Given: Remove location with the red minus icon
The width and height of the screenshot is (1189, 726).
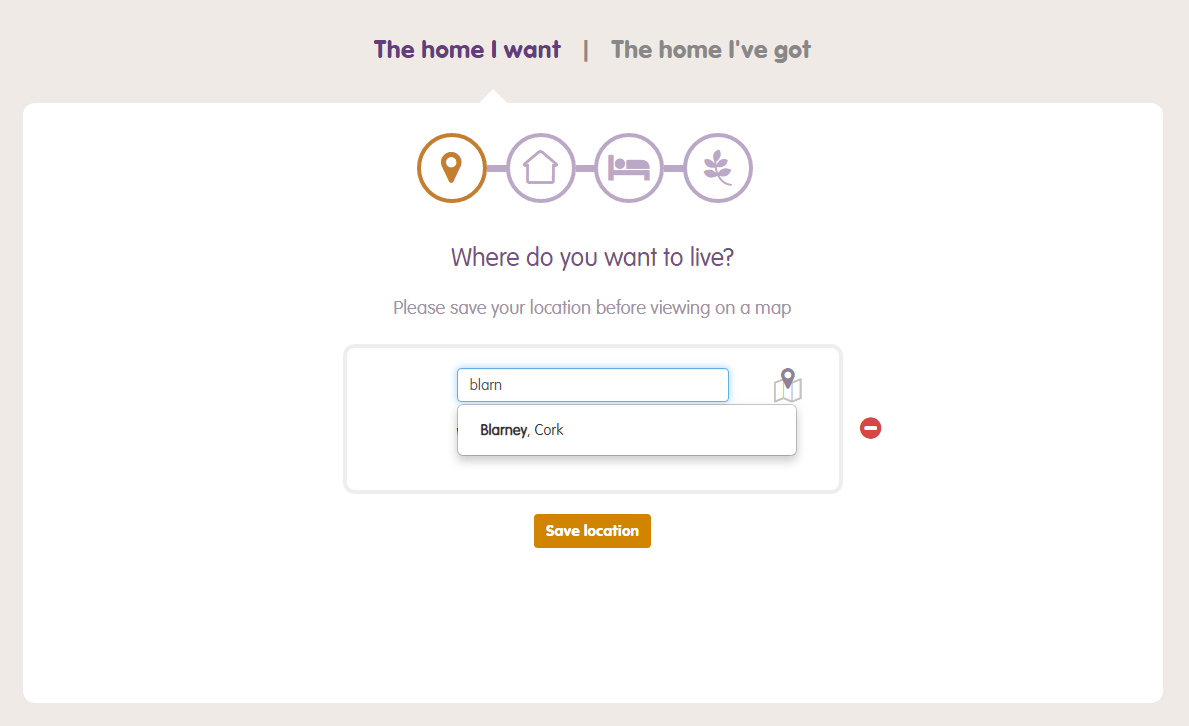Looking at the screenshot, I should [x=870, y=428].
